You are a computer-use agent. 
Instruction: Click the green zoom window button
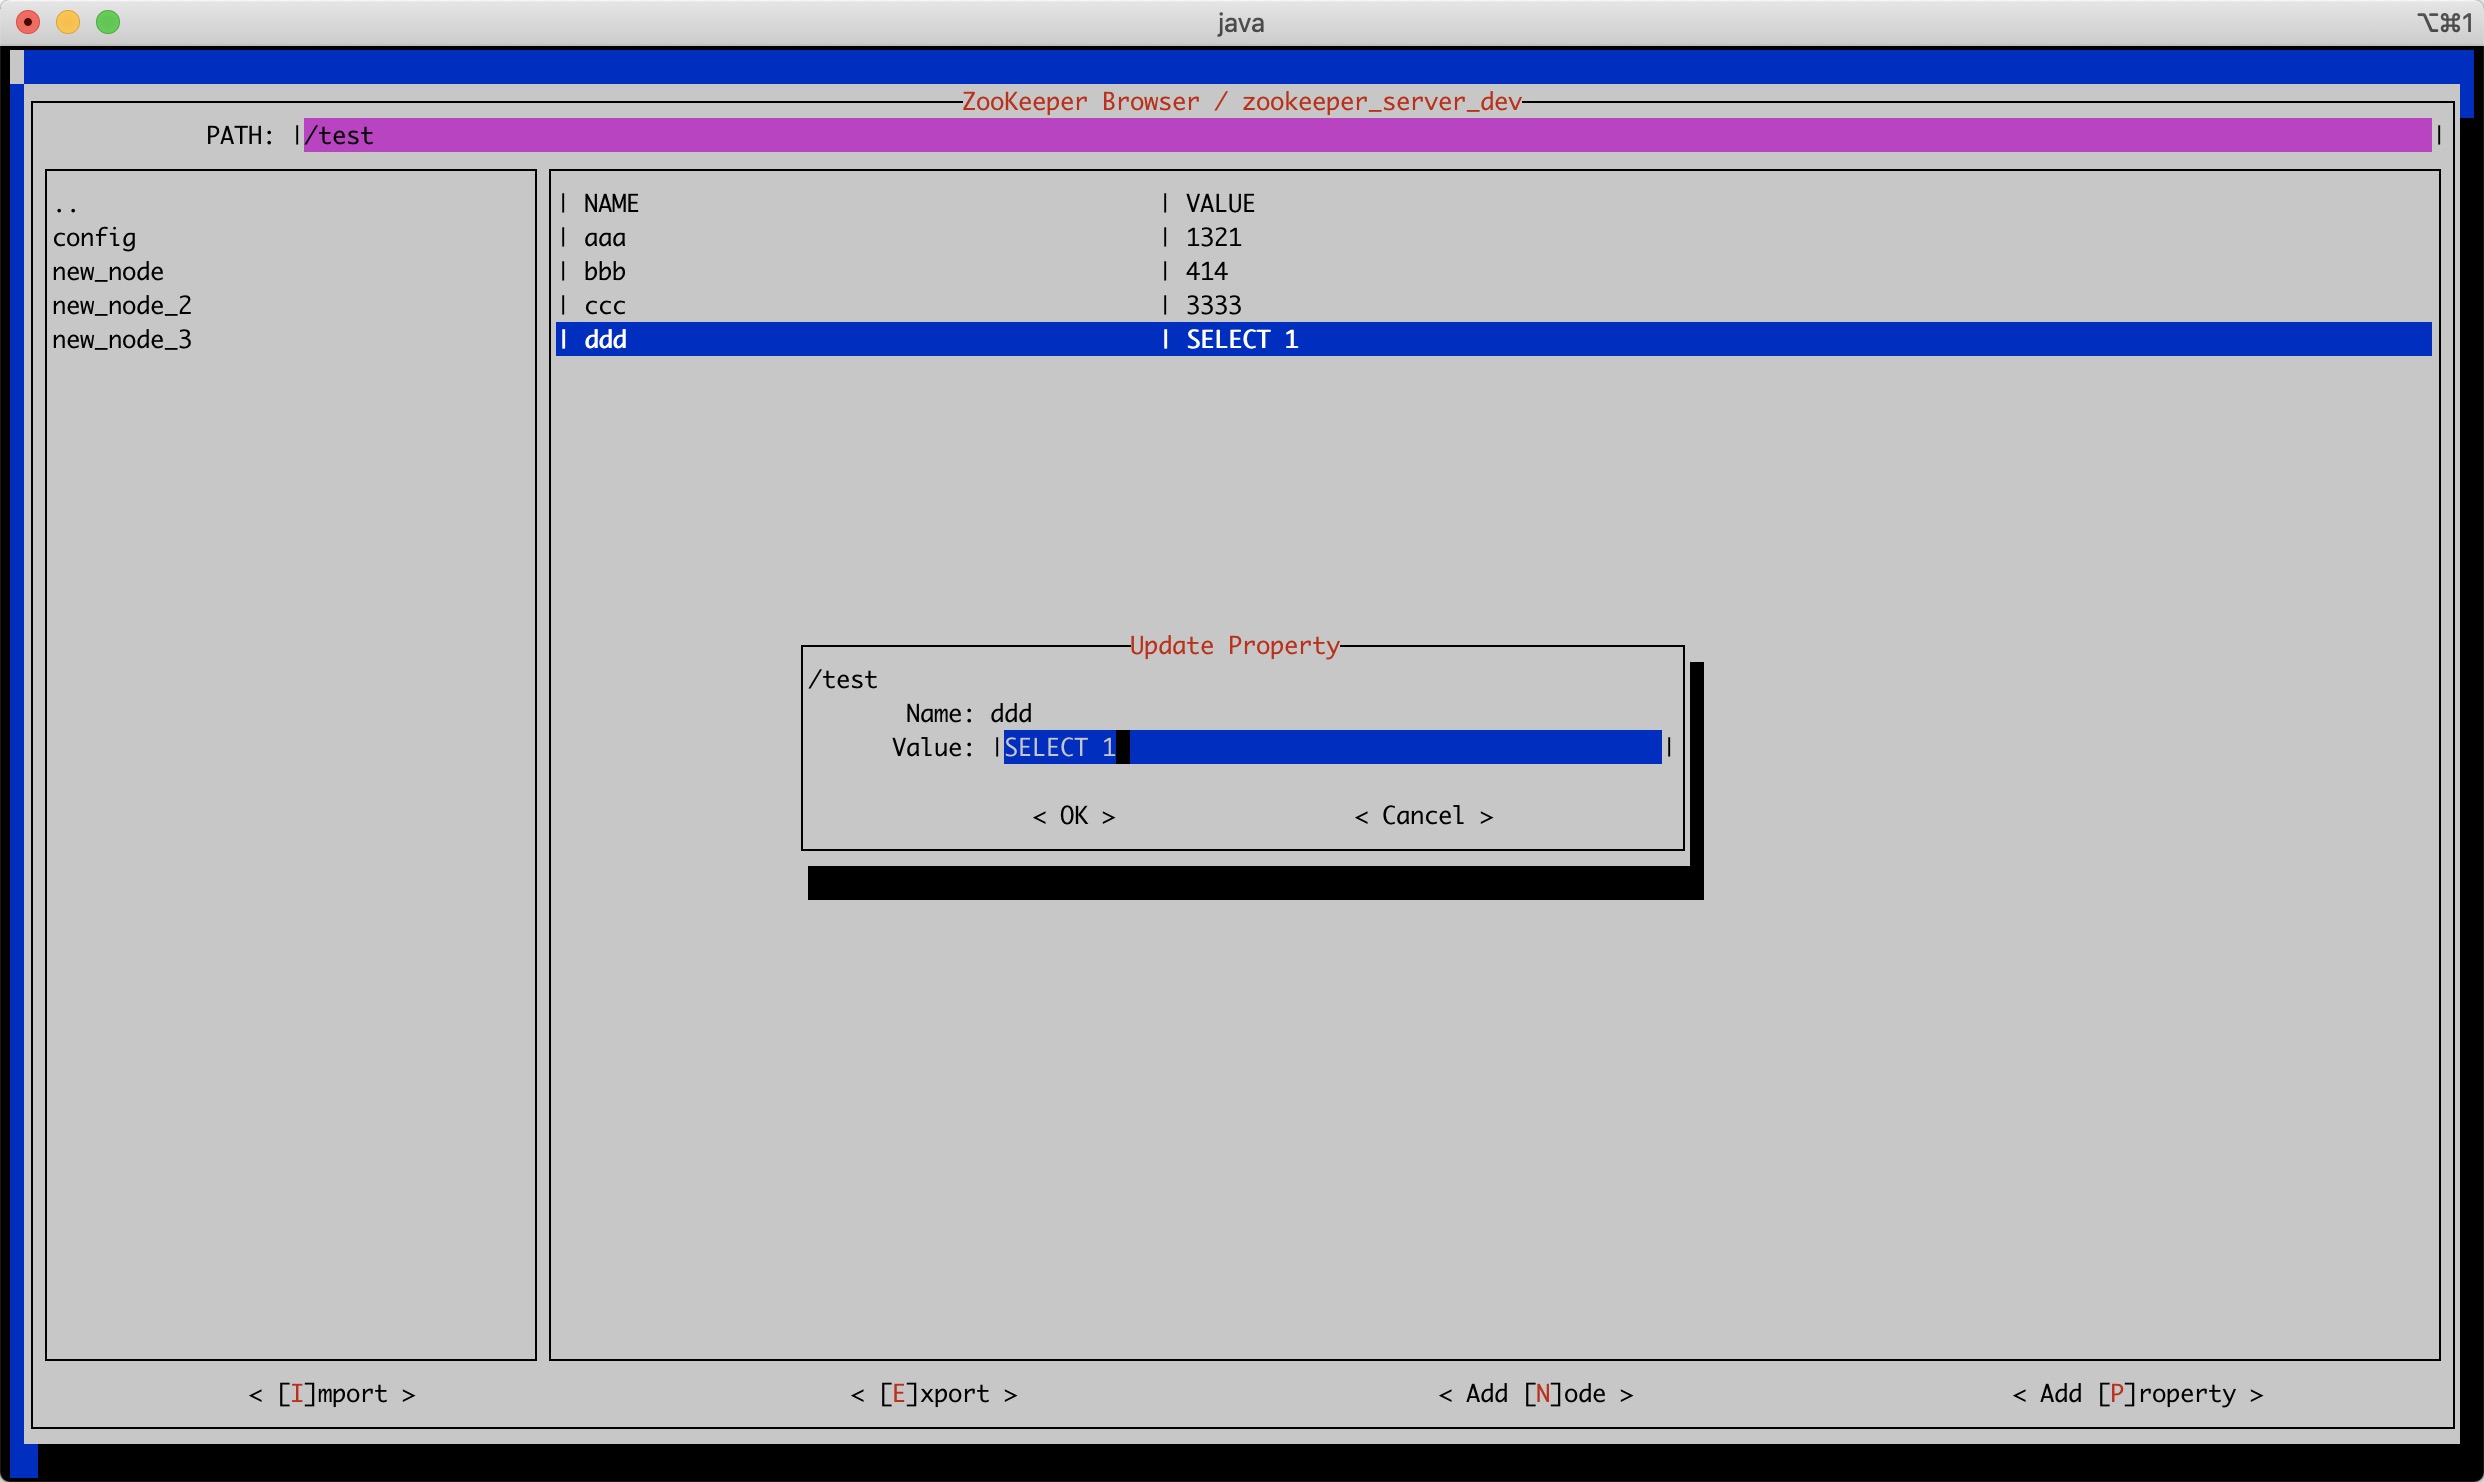pos(108,22)
